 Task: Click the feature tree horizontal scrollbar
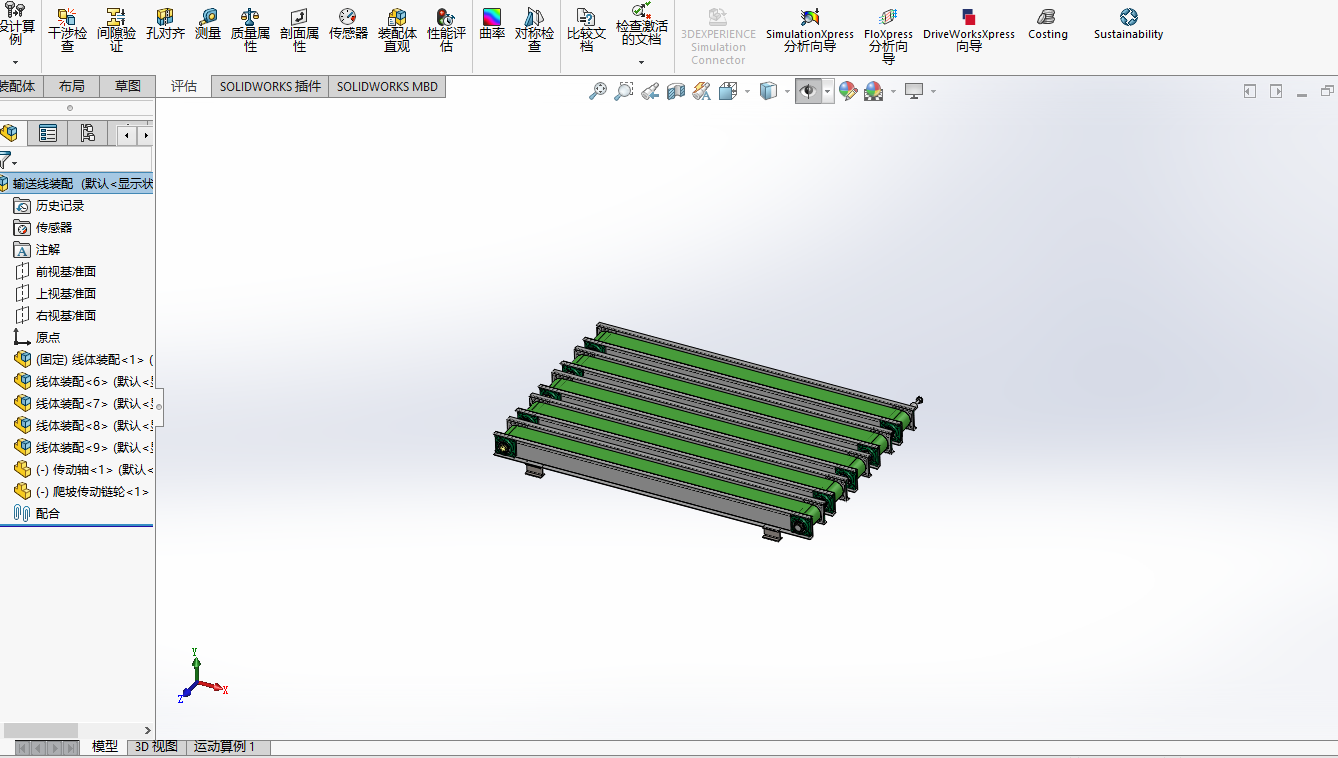coord(41,730)
